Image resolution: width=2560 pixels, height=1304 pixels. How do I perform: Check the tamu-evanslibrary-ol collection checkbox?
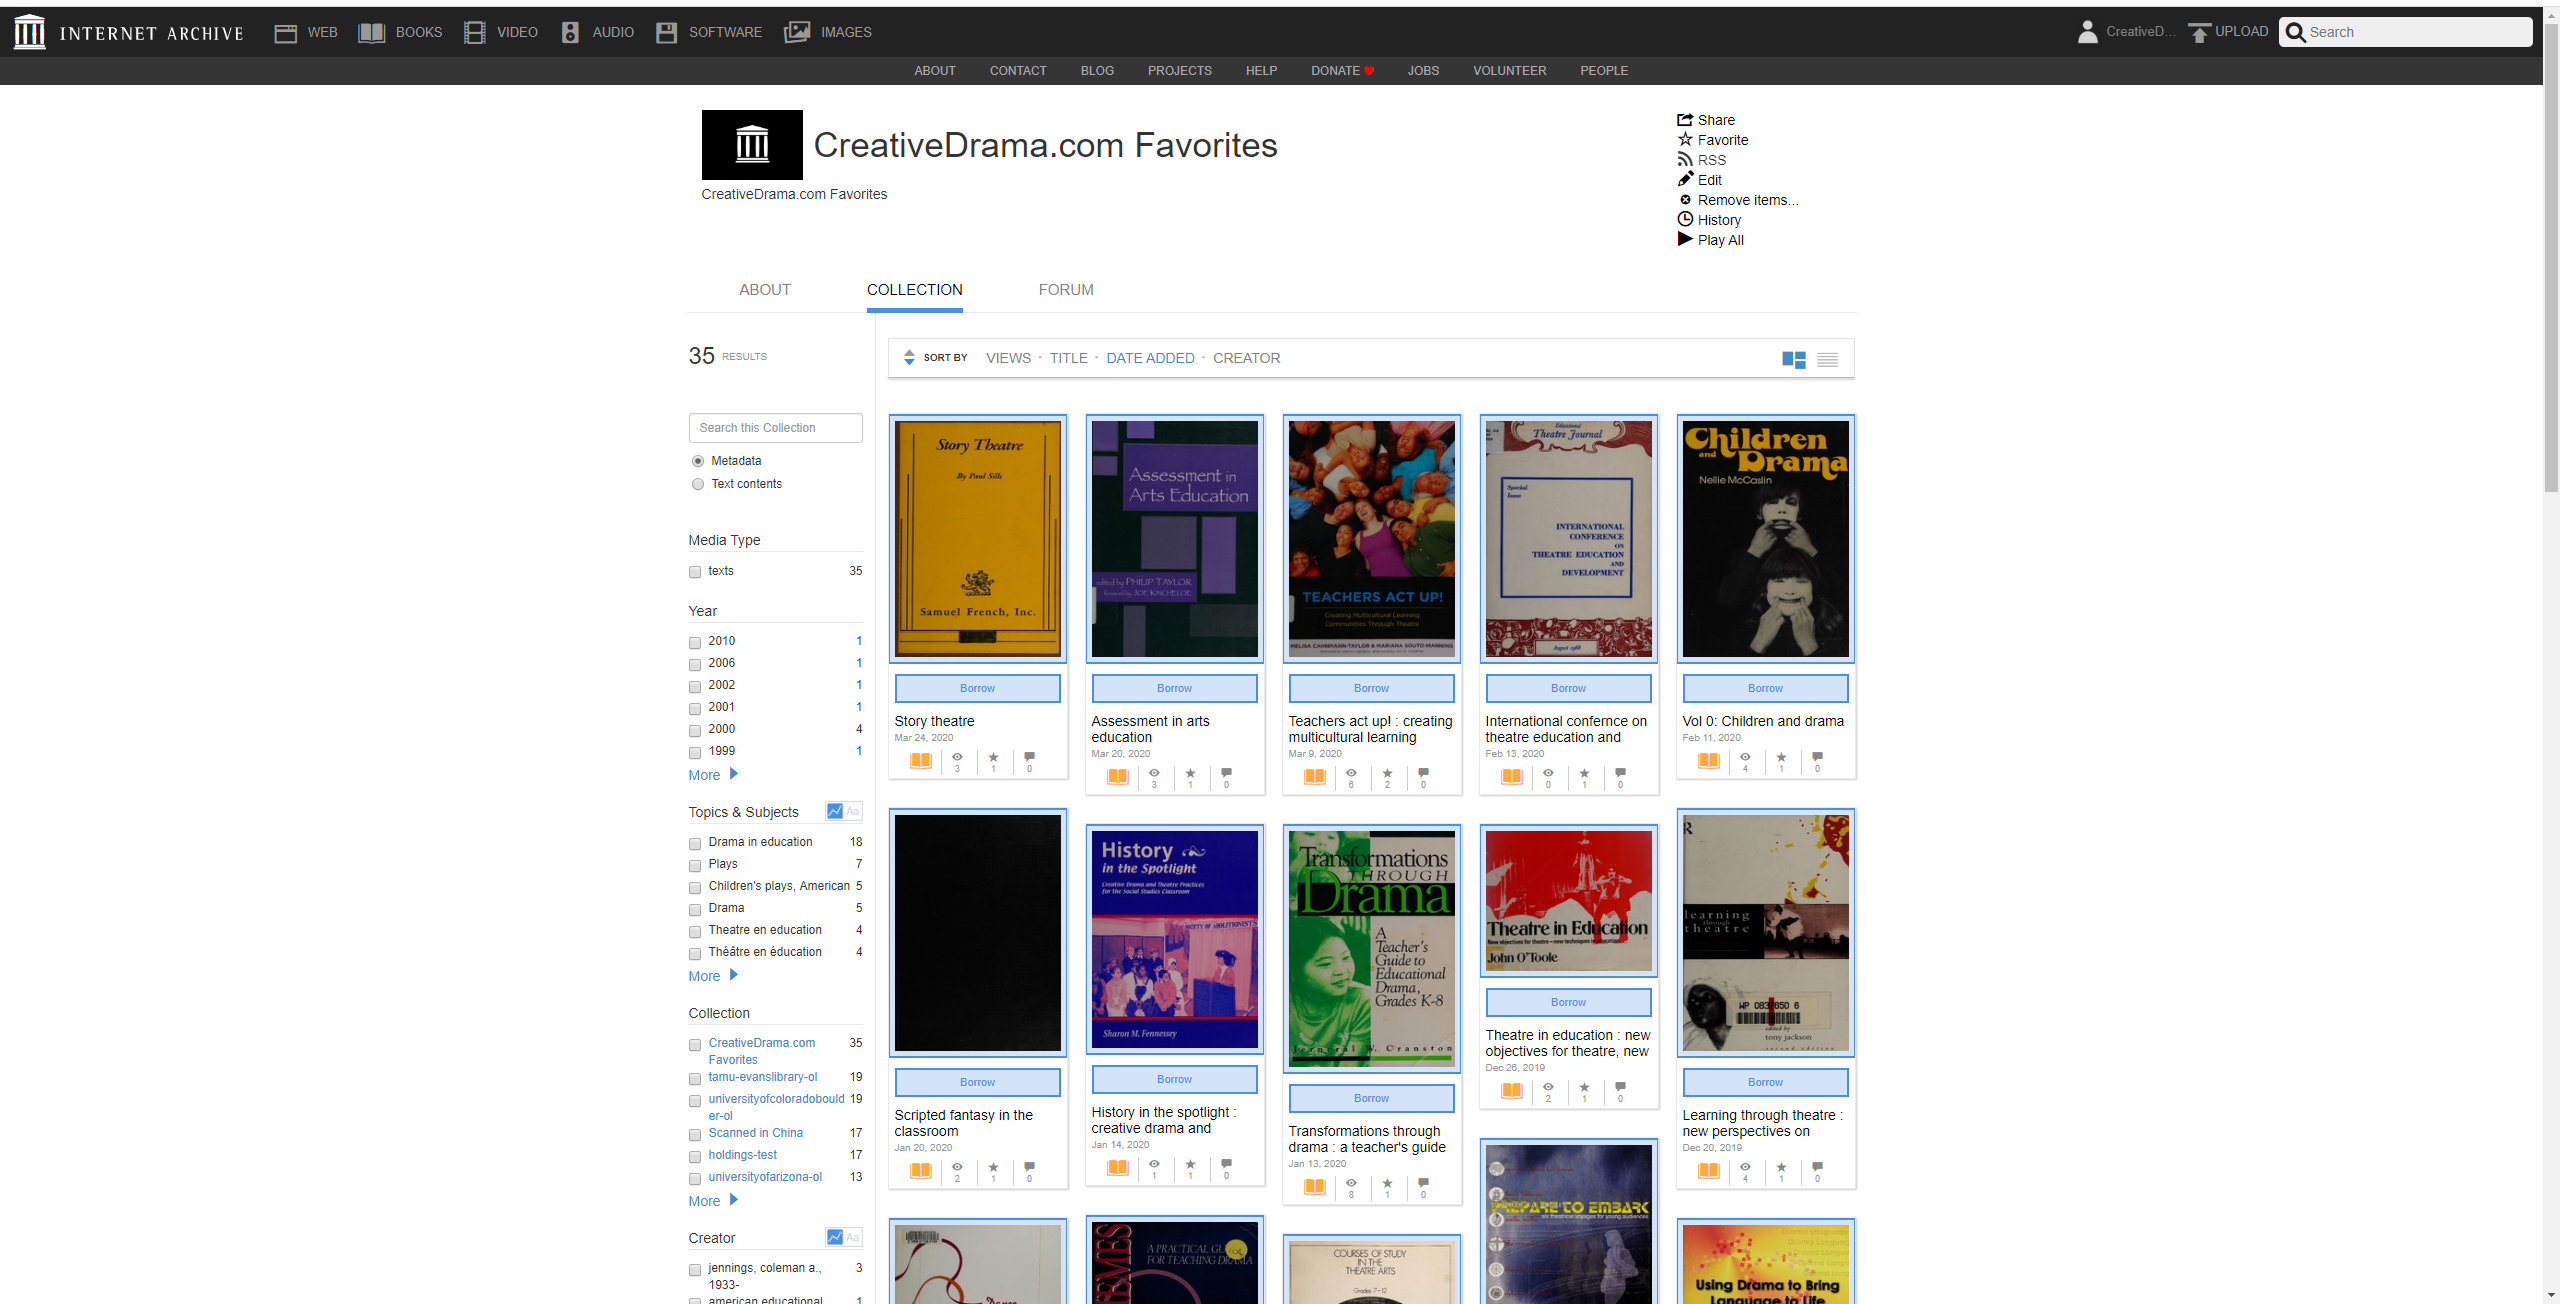[695, 1078]
